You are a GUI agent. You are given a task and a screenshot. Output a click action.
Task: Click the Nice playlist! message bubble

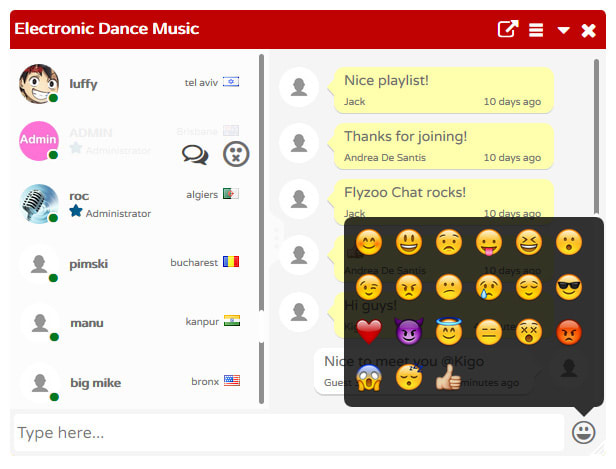444,90
